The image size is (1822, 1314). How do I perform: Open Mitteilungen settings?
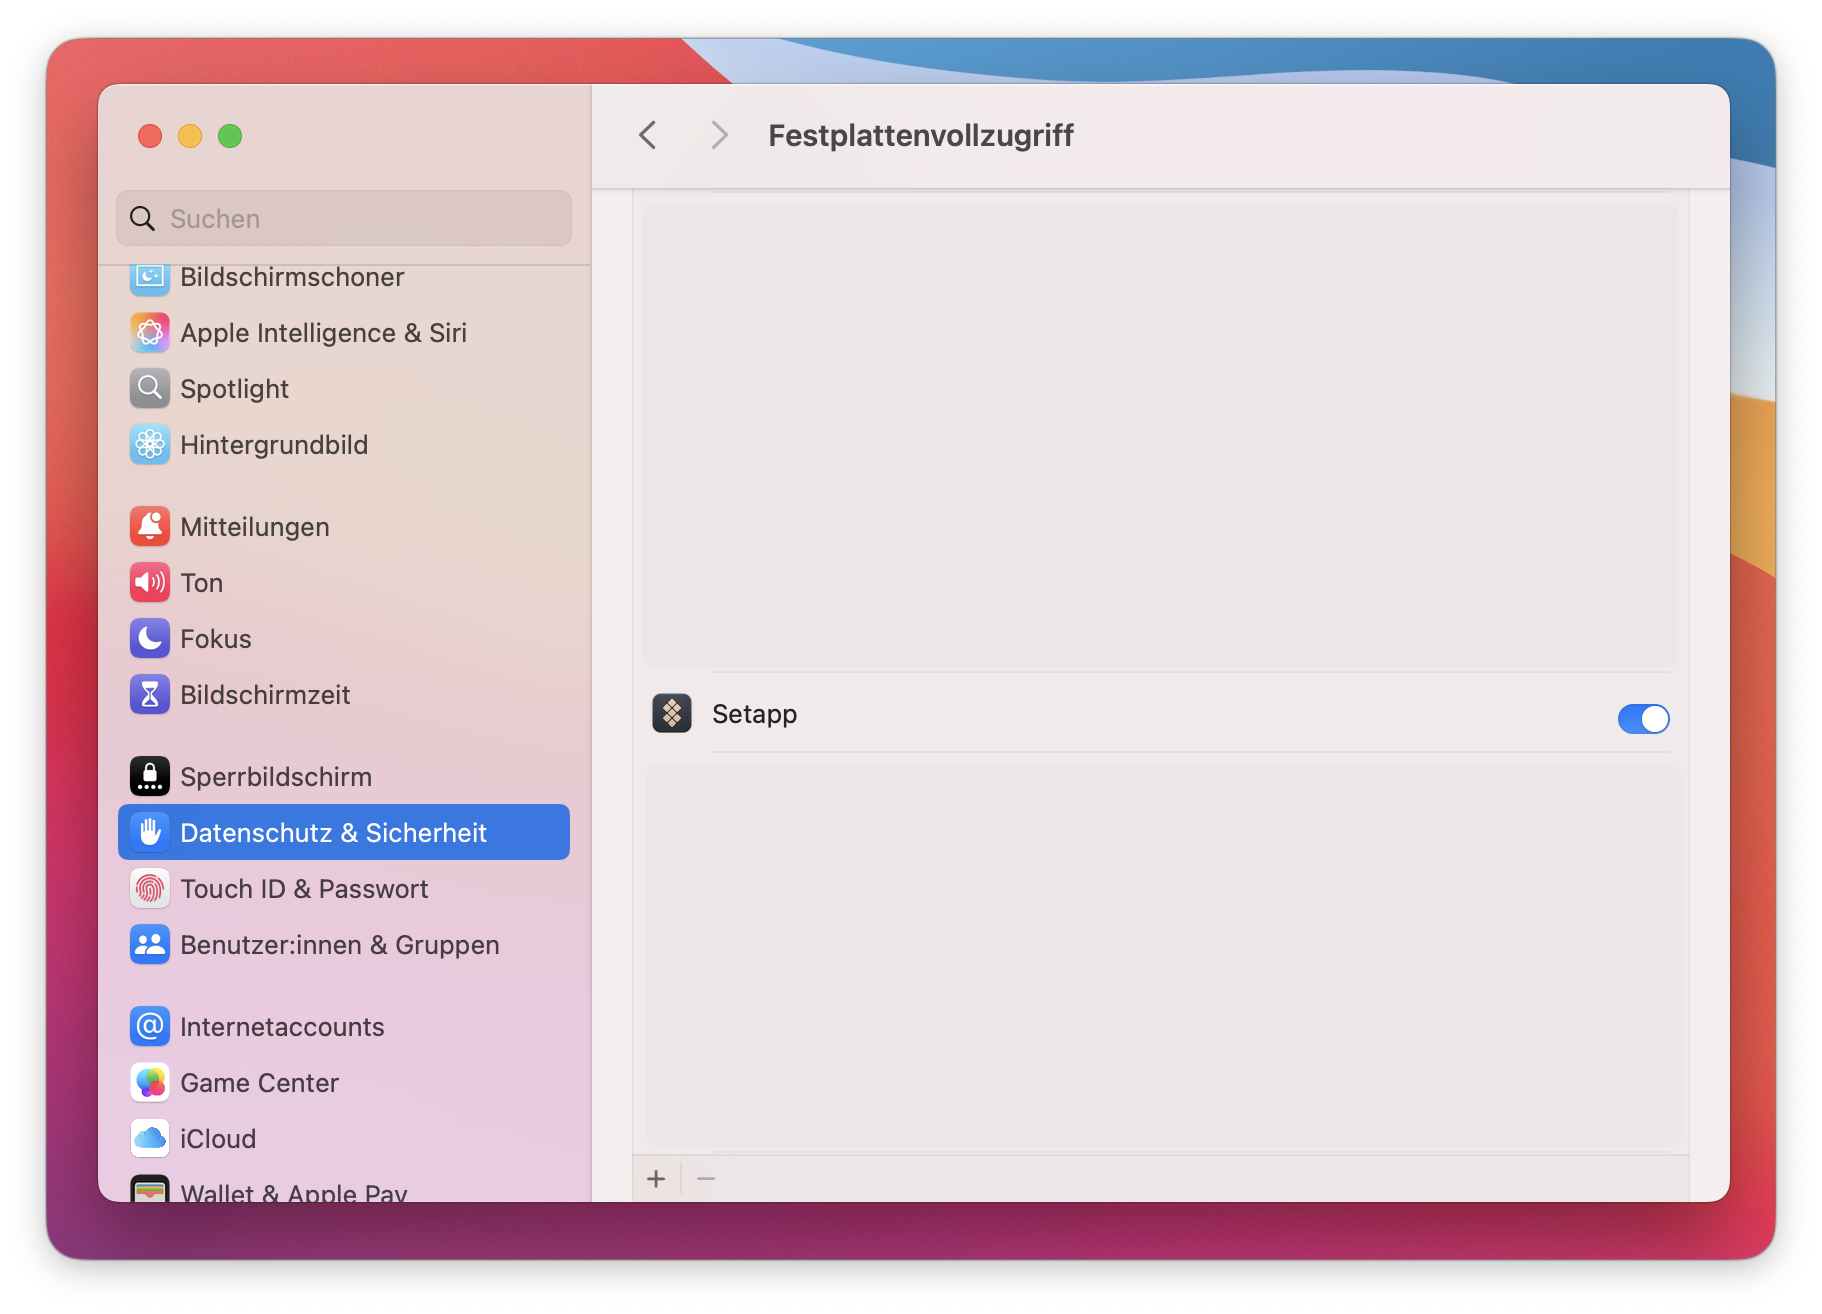255,526
